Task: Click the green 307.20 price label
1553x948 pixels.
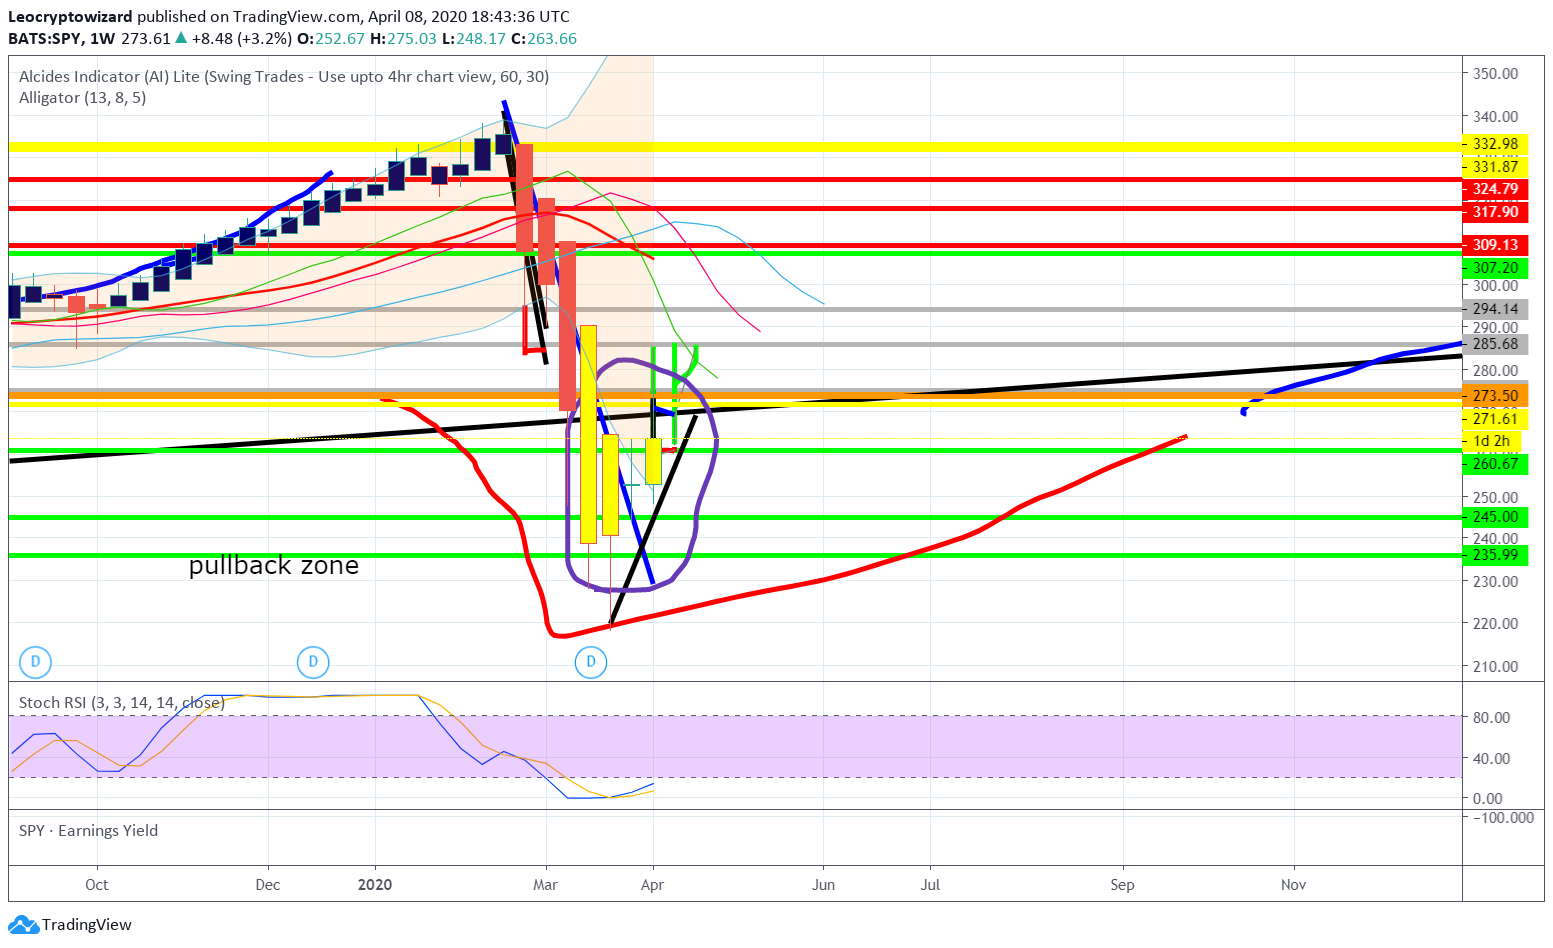Action: point(1495,268)
